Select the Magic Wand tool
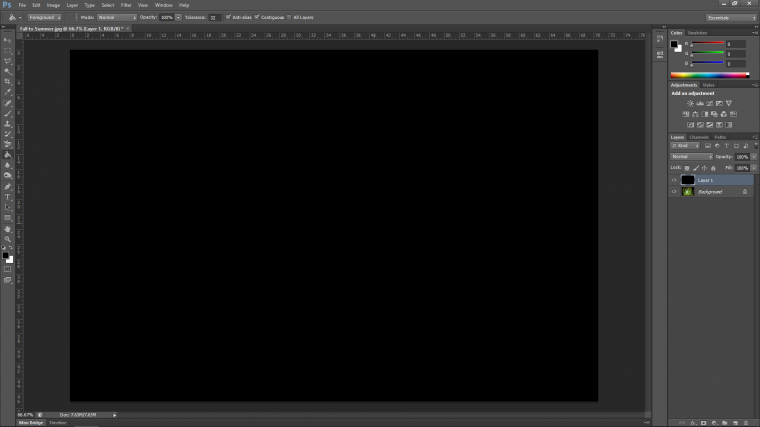Viewport: 760px width, 427px height. click(7, 71)
